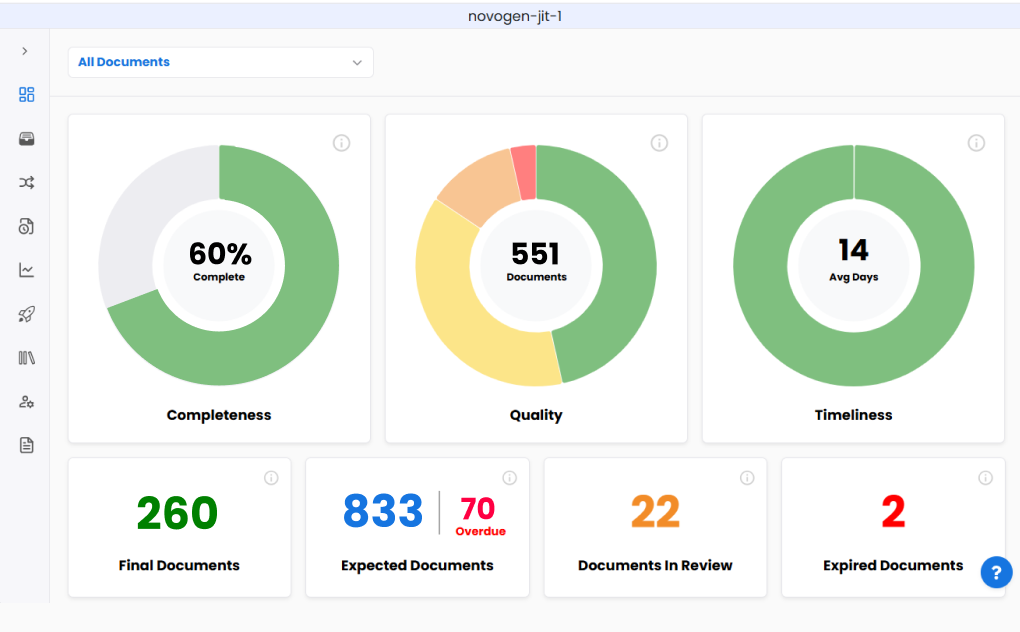Open the document with clock icon
This screenshot has width=1020, height=632.
tap(27, 226)
